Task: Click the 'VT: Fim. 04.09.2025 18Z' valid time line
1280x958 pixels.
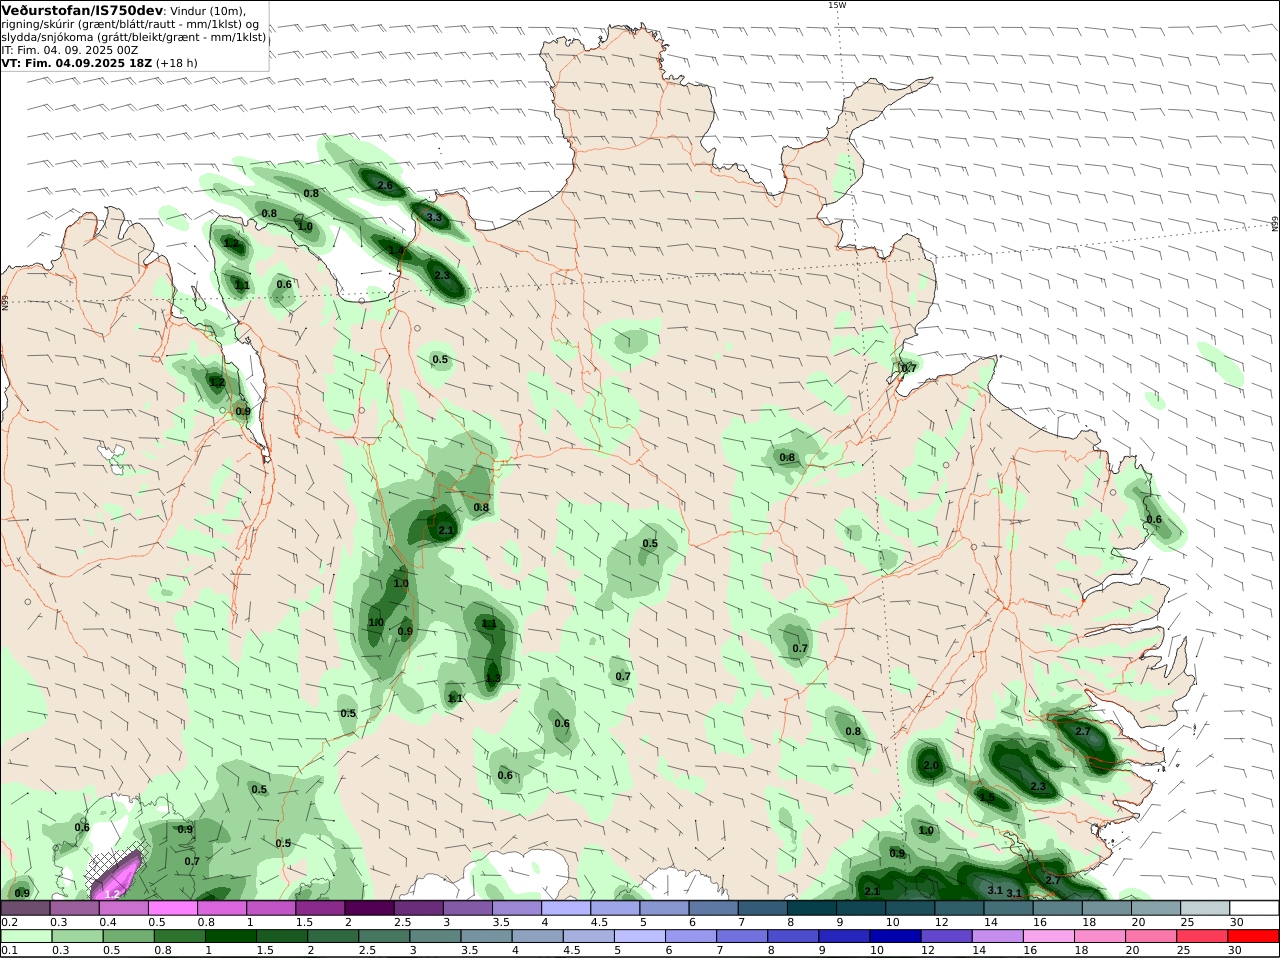Action: (x=76, y=63)
